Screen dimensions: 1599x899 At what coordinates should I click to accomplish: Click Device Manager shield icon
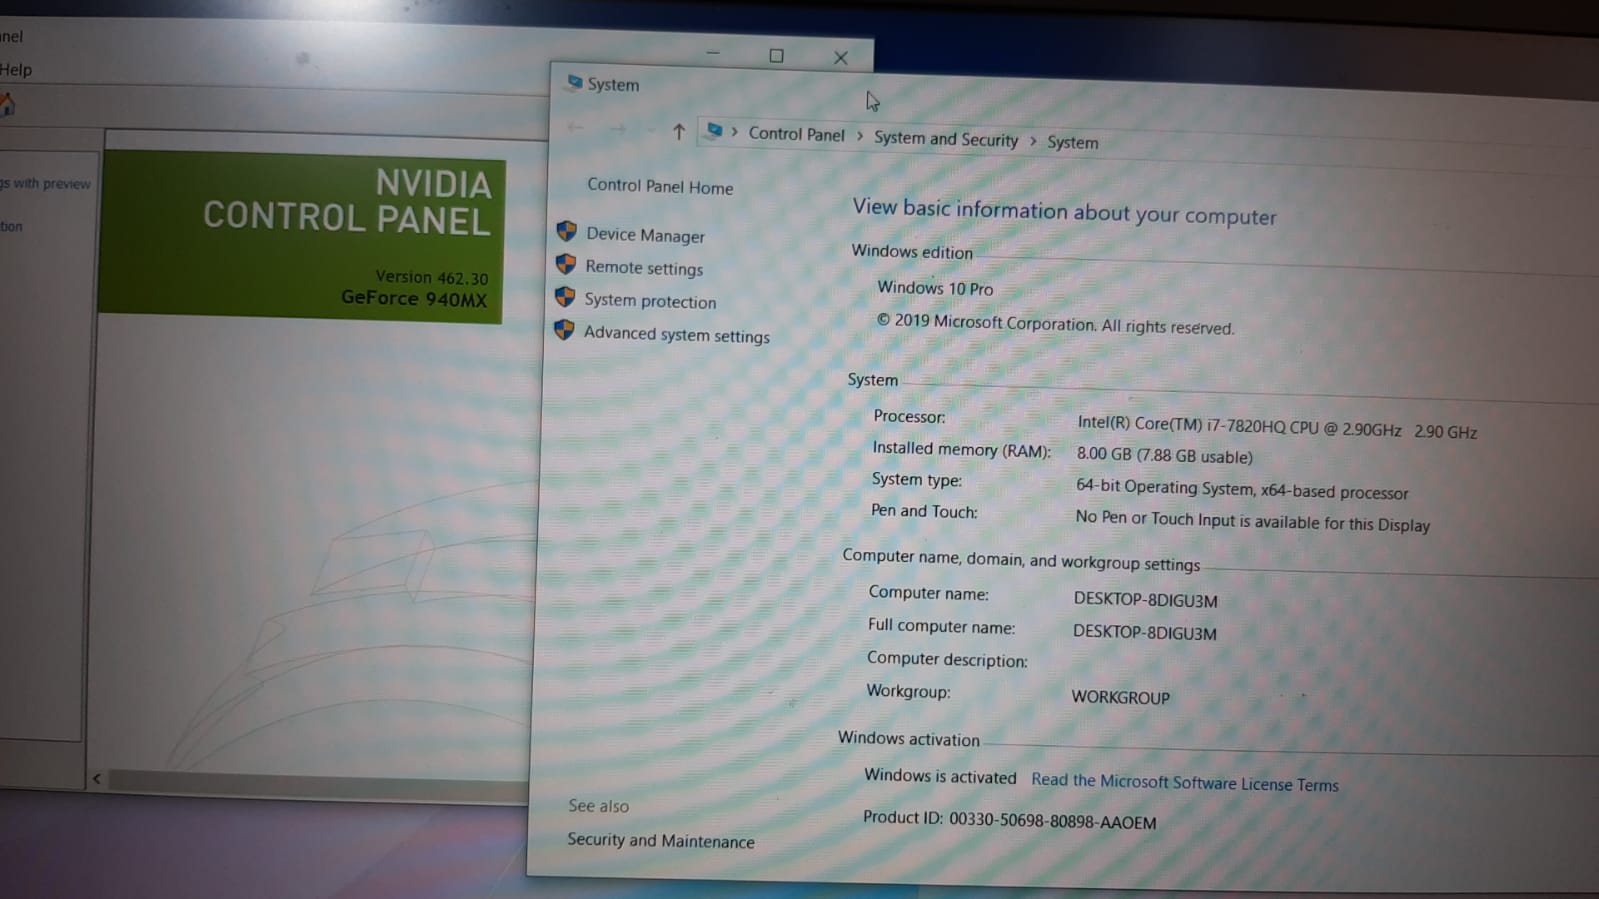coord(567,231)
